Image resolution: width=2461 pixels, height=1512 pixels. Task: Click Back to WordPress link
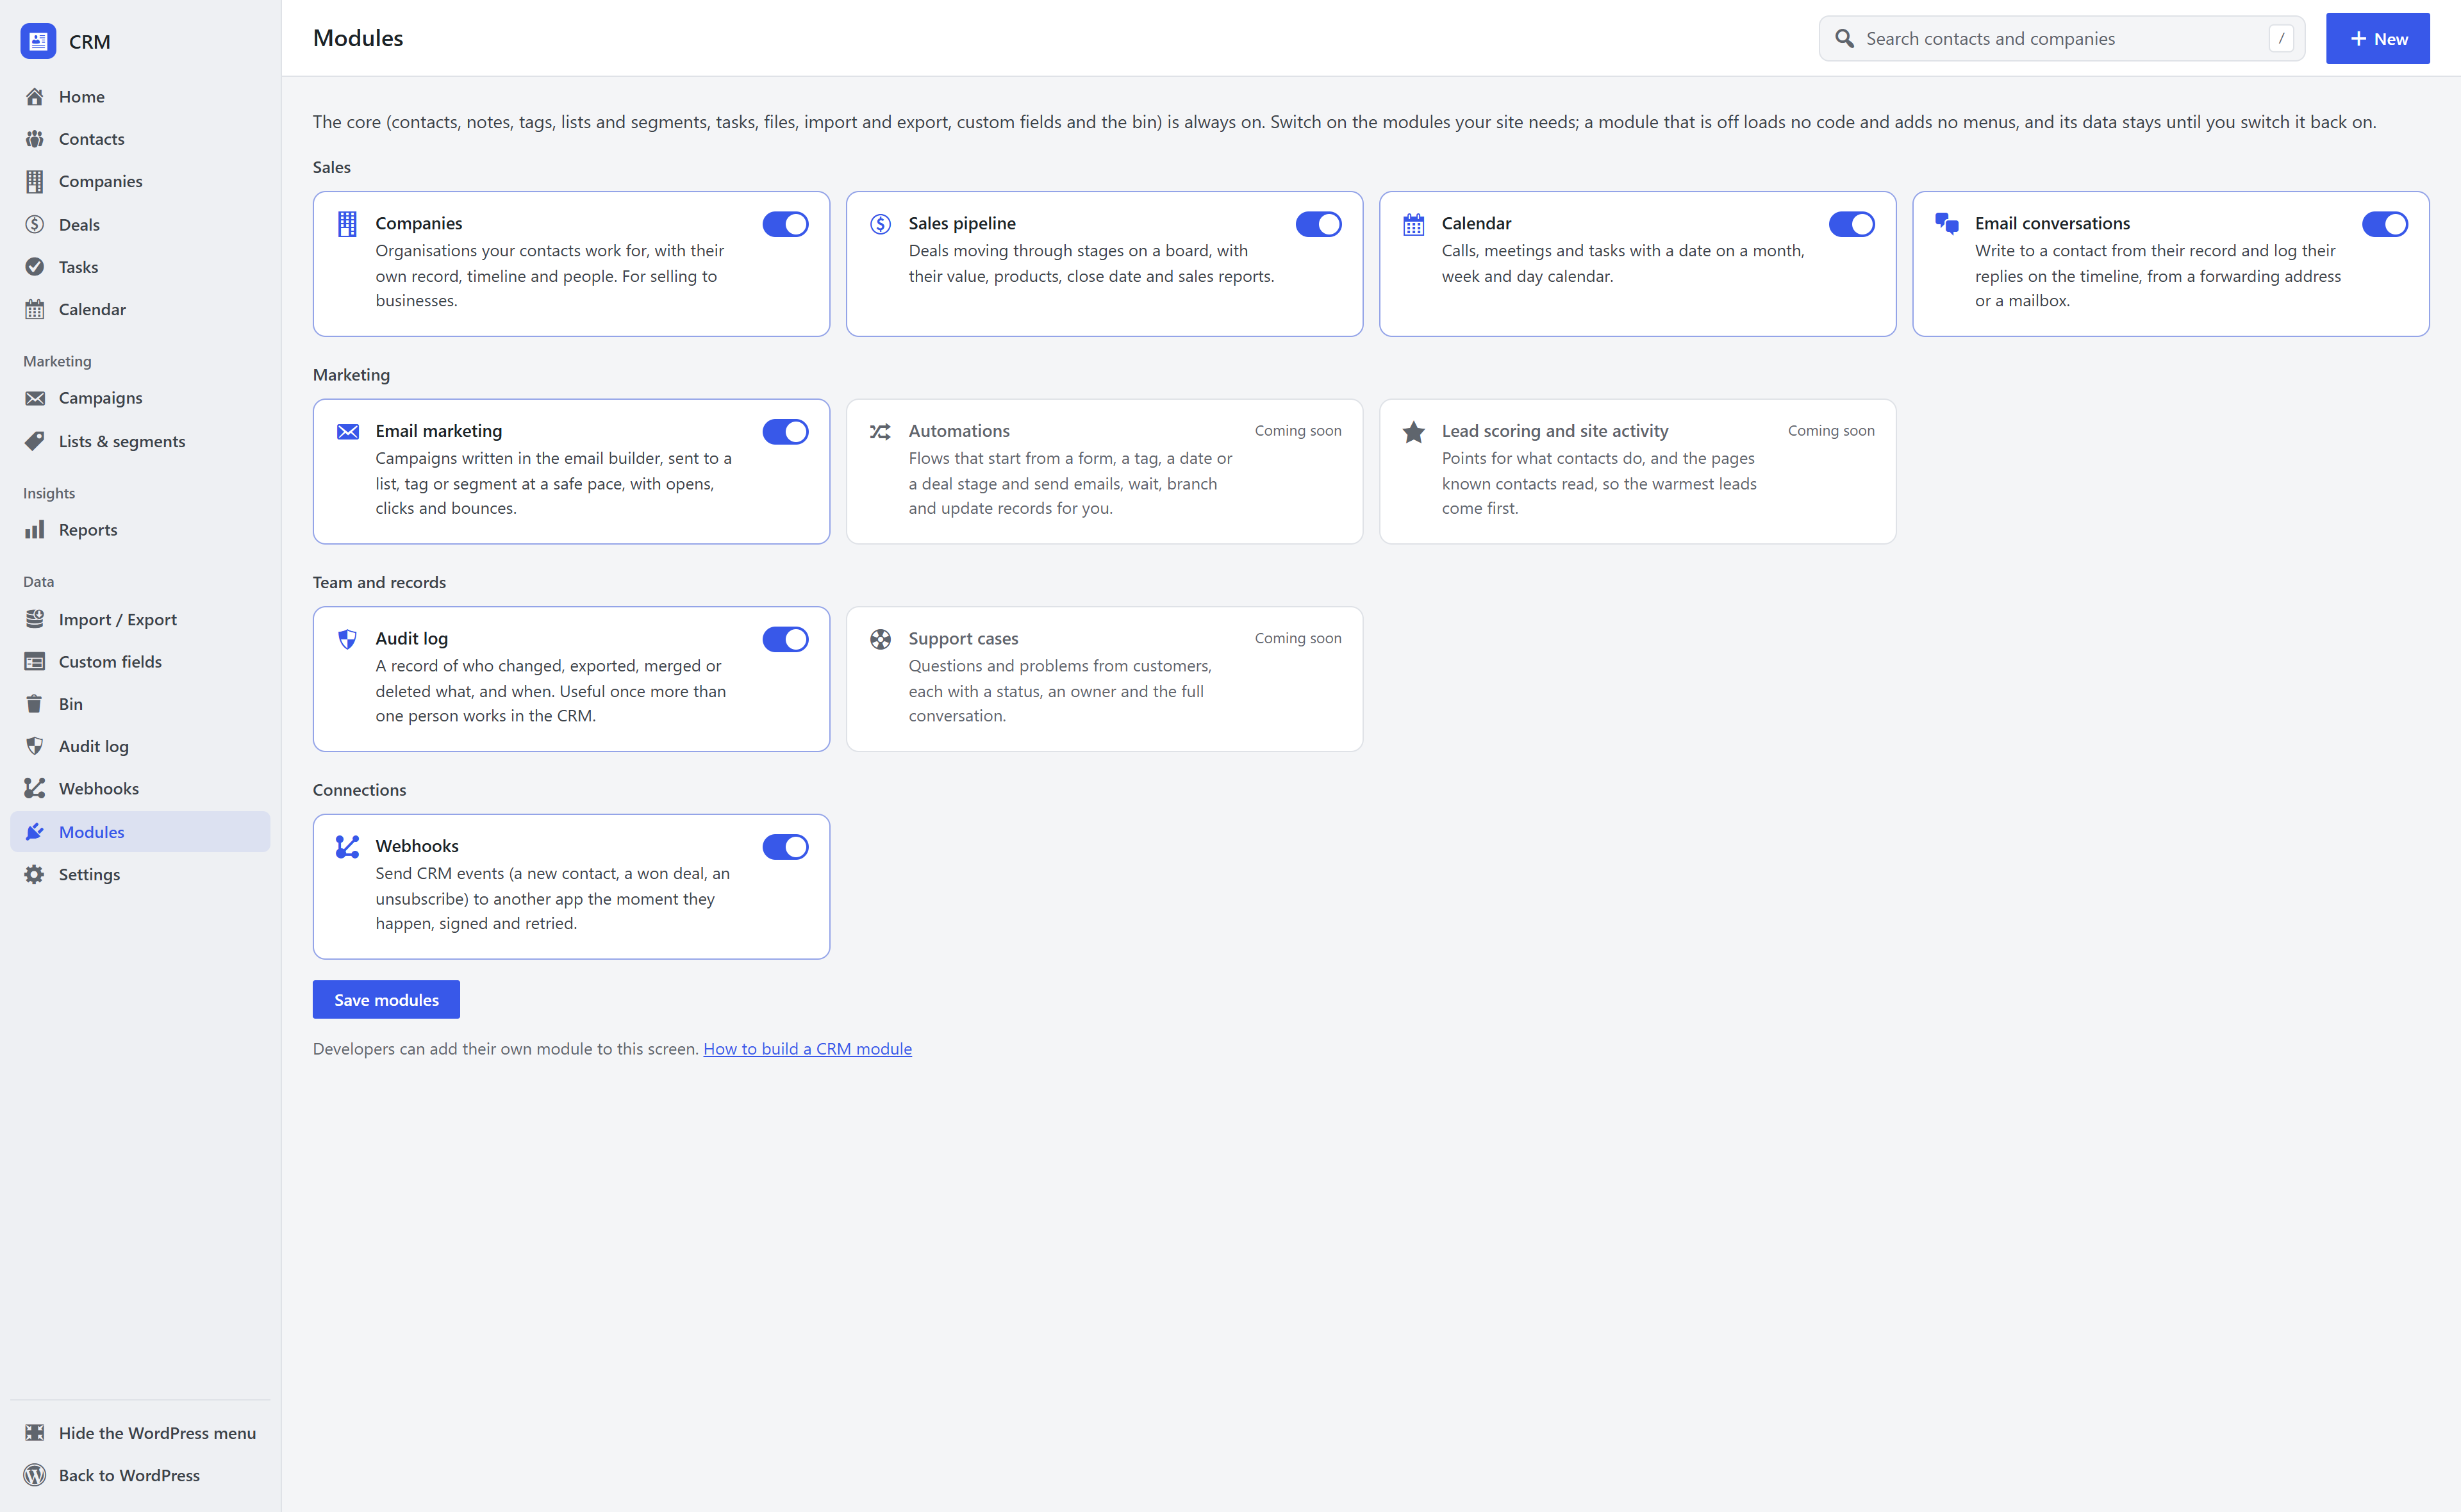pos(140,1475)
